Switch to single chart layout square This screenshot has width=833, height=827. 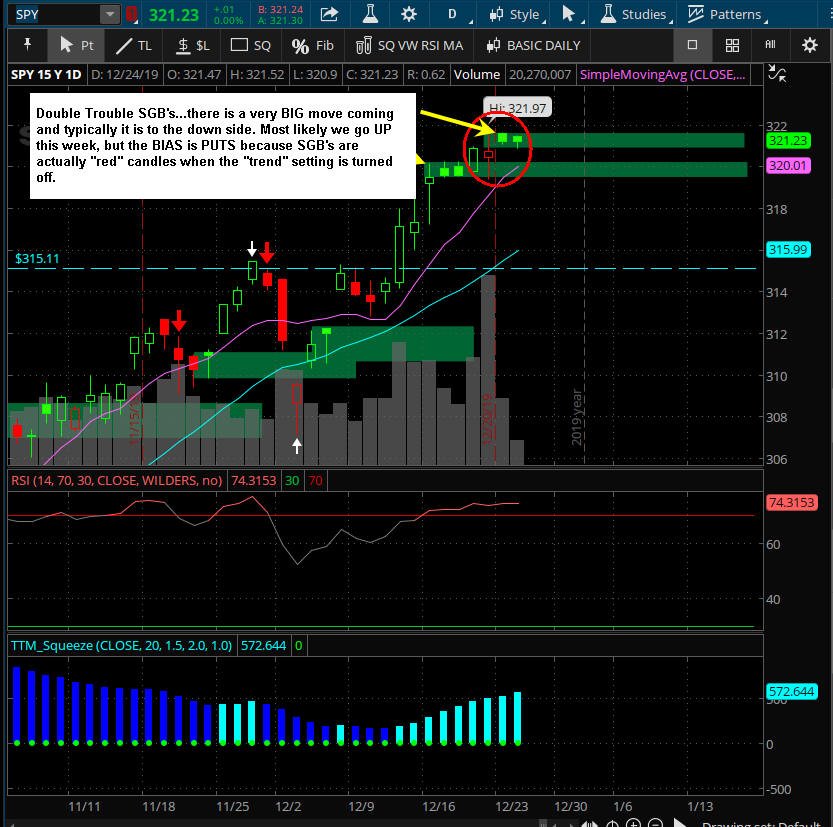point(692,45)
